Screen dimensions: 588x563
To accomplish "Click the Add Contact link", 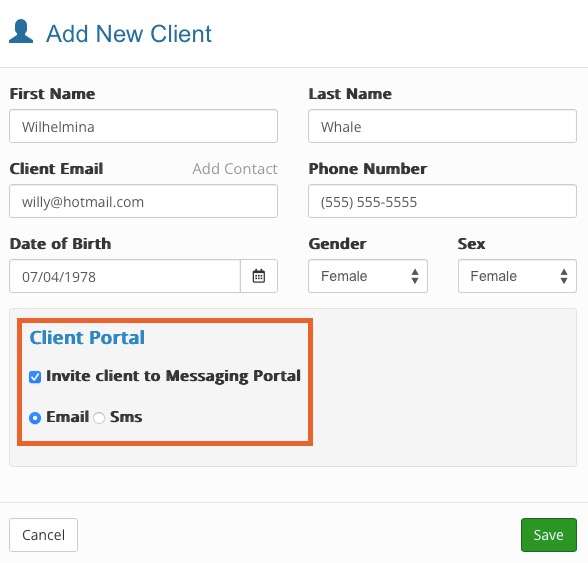I will click(x=235, y=169).
